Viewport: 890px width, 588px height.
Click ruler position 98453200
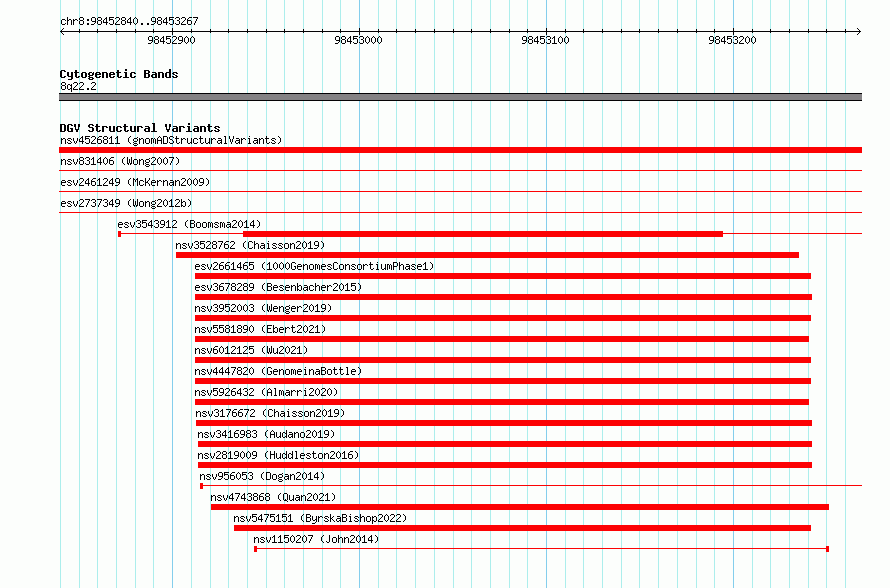(x=732, y=40)
